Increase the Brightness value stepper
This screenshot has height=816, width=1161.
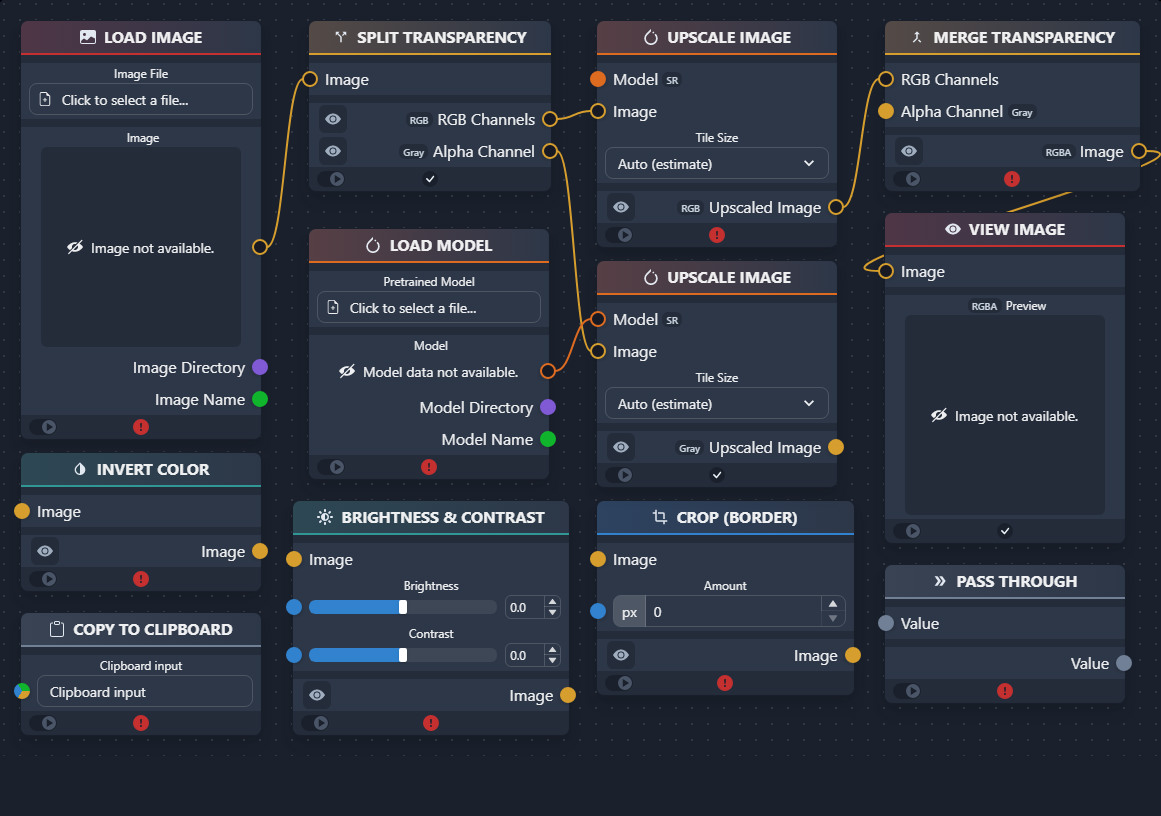click(552, 602)
